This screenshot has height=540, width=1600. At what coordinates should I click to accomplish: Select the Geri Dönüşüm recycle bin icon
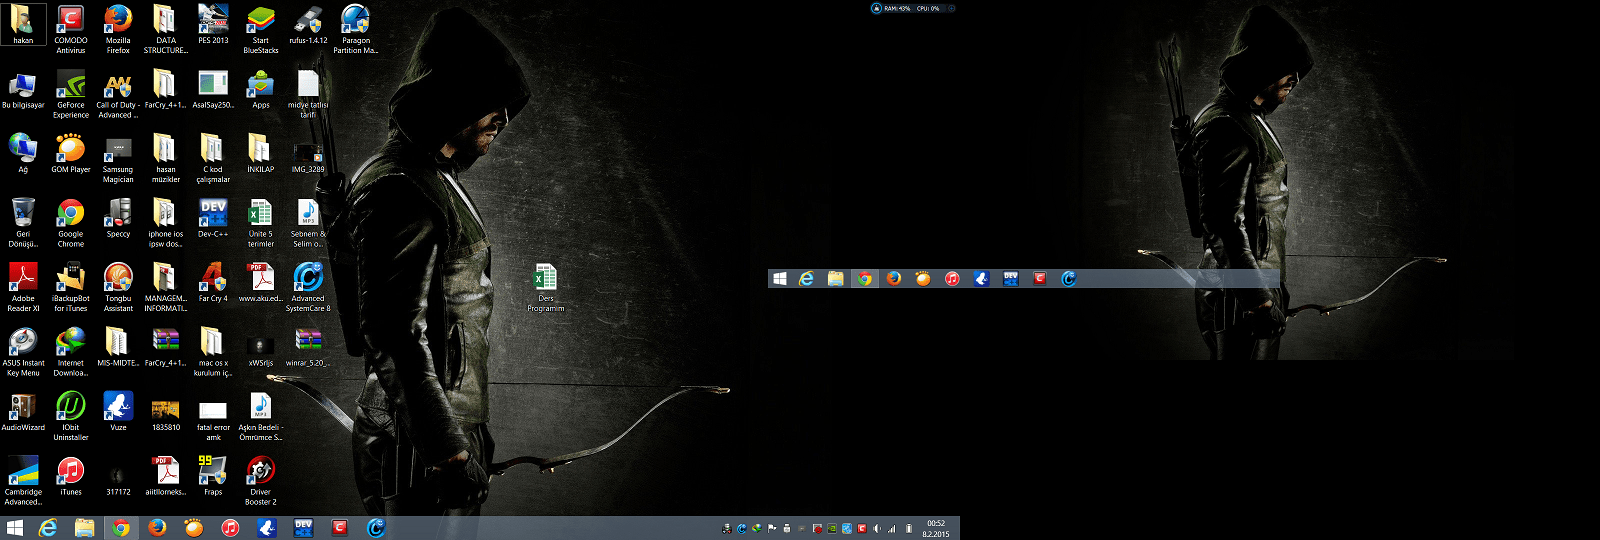(x=23, y=223)
